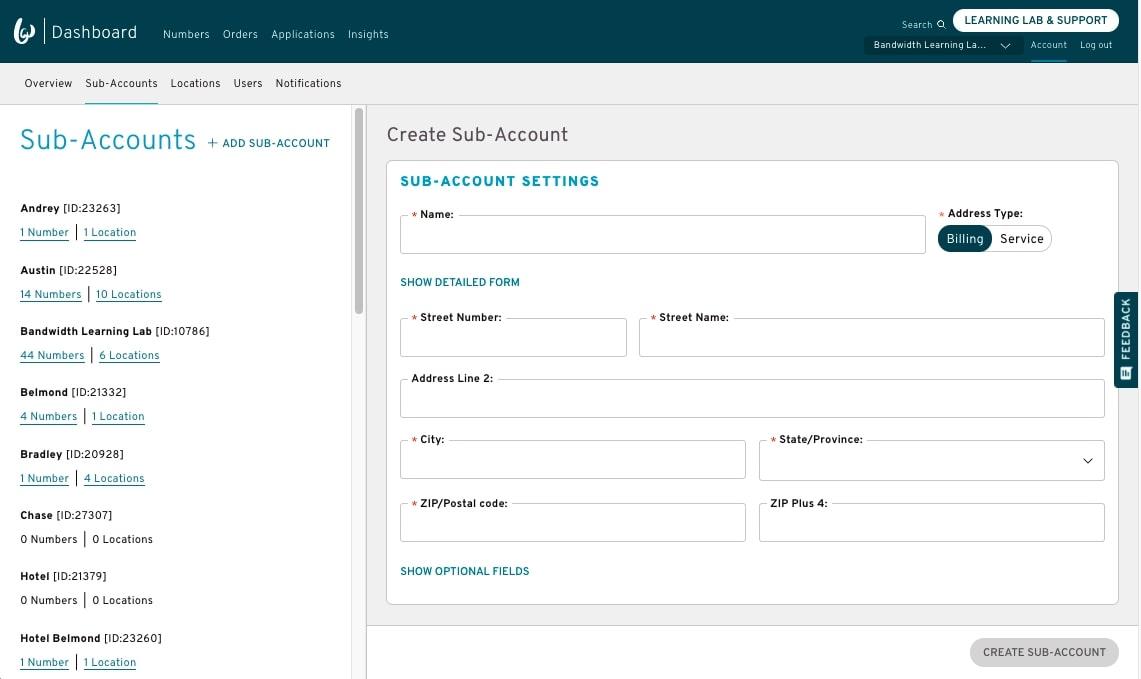1141x679 pixels.
Task: Click the Log out link
Action: pyautogui.click(x=1095, y=45)
